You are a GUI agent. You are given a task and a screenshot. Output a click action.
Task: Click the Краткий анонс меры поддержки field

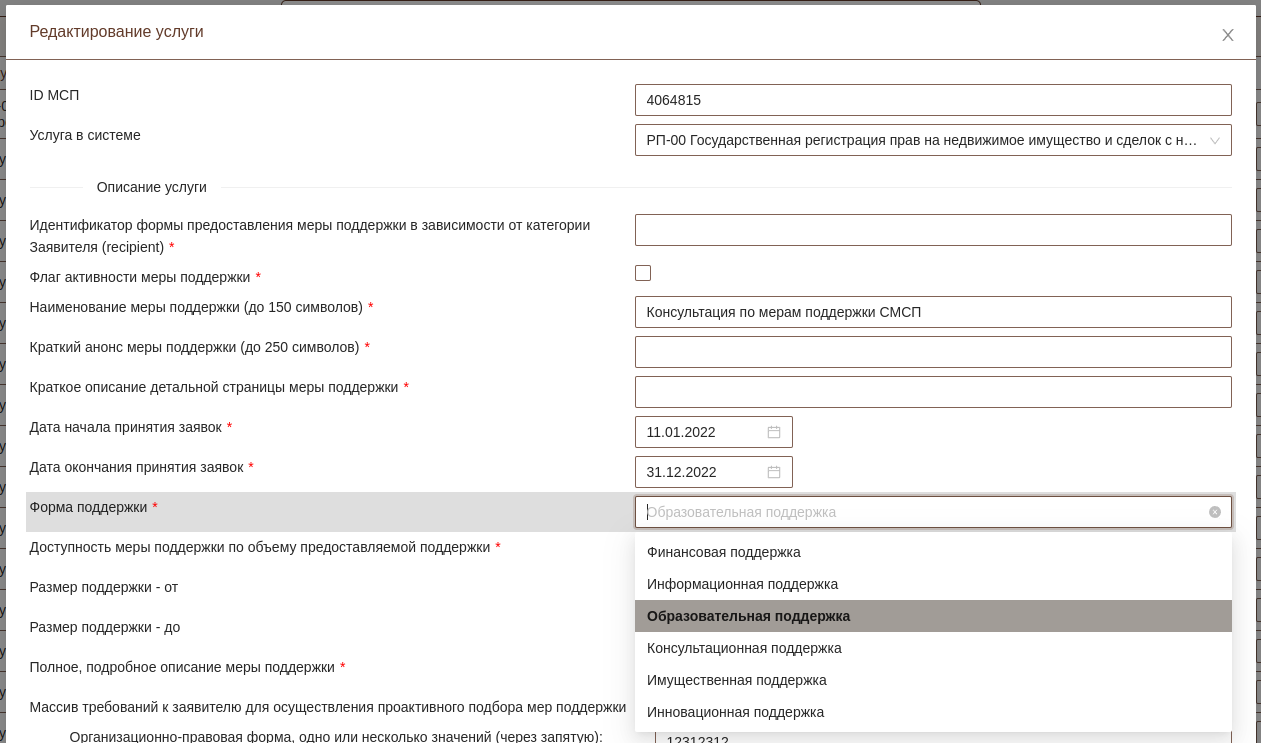click(x=932, y=352)
